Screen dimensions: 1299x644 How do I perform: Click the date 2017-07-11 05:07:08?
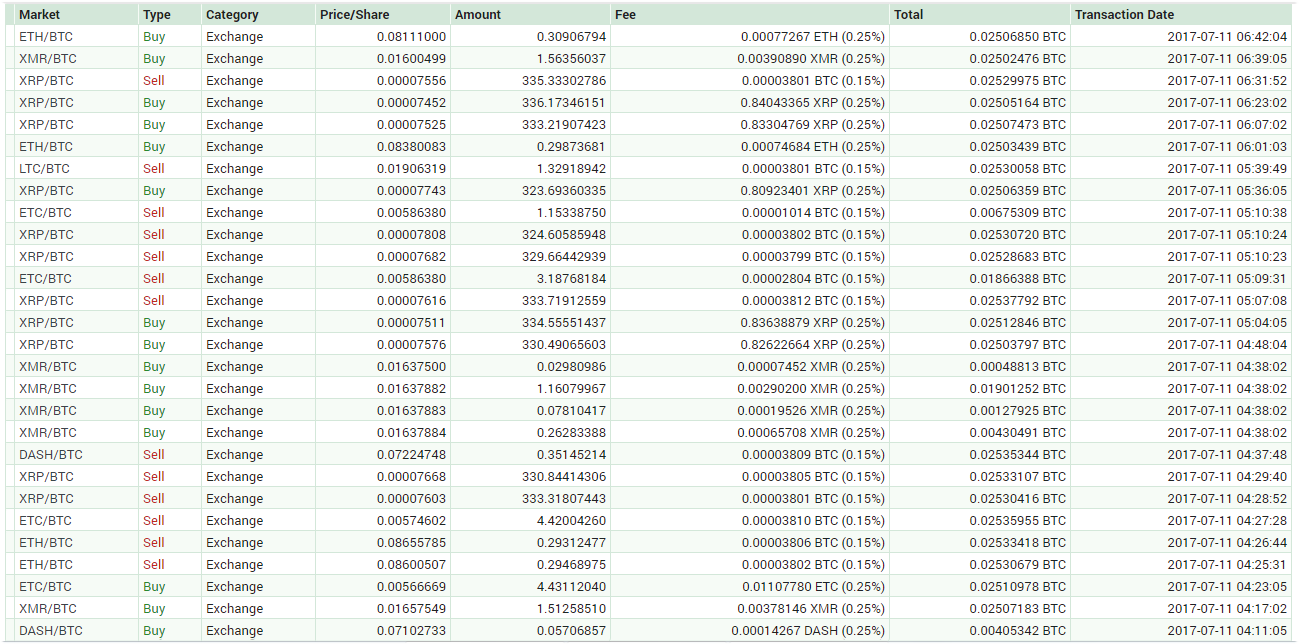[x=1227, y=301]
